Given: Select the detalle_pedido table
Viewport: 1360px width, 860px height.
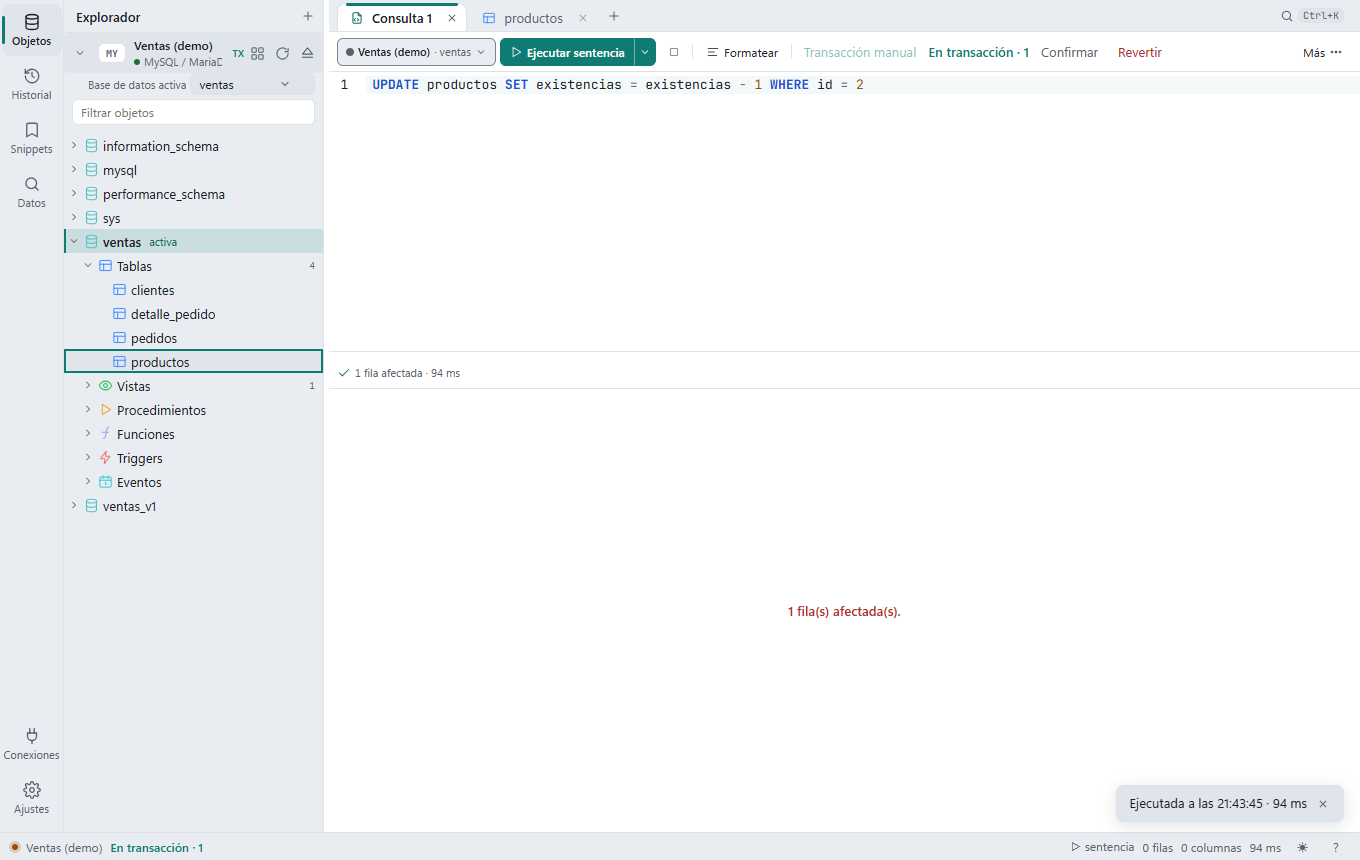Looking at the screenshot, I should (x=193, y=314).
